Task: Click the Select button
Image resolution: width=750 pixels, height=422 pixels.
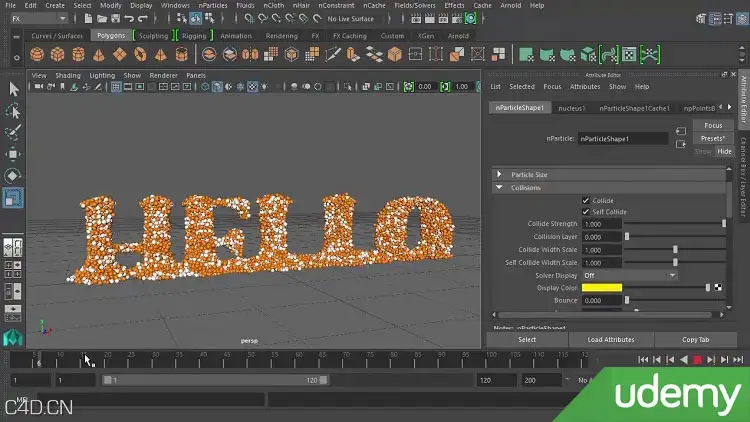Action: tap(527, 339)
